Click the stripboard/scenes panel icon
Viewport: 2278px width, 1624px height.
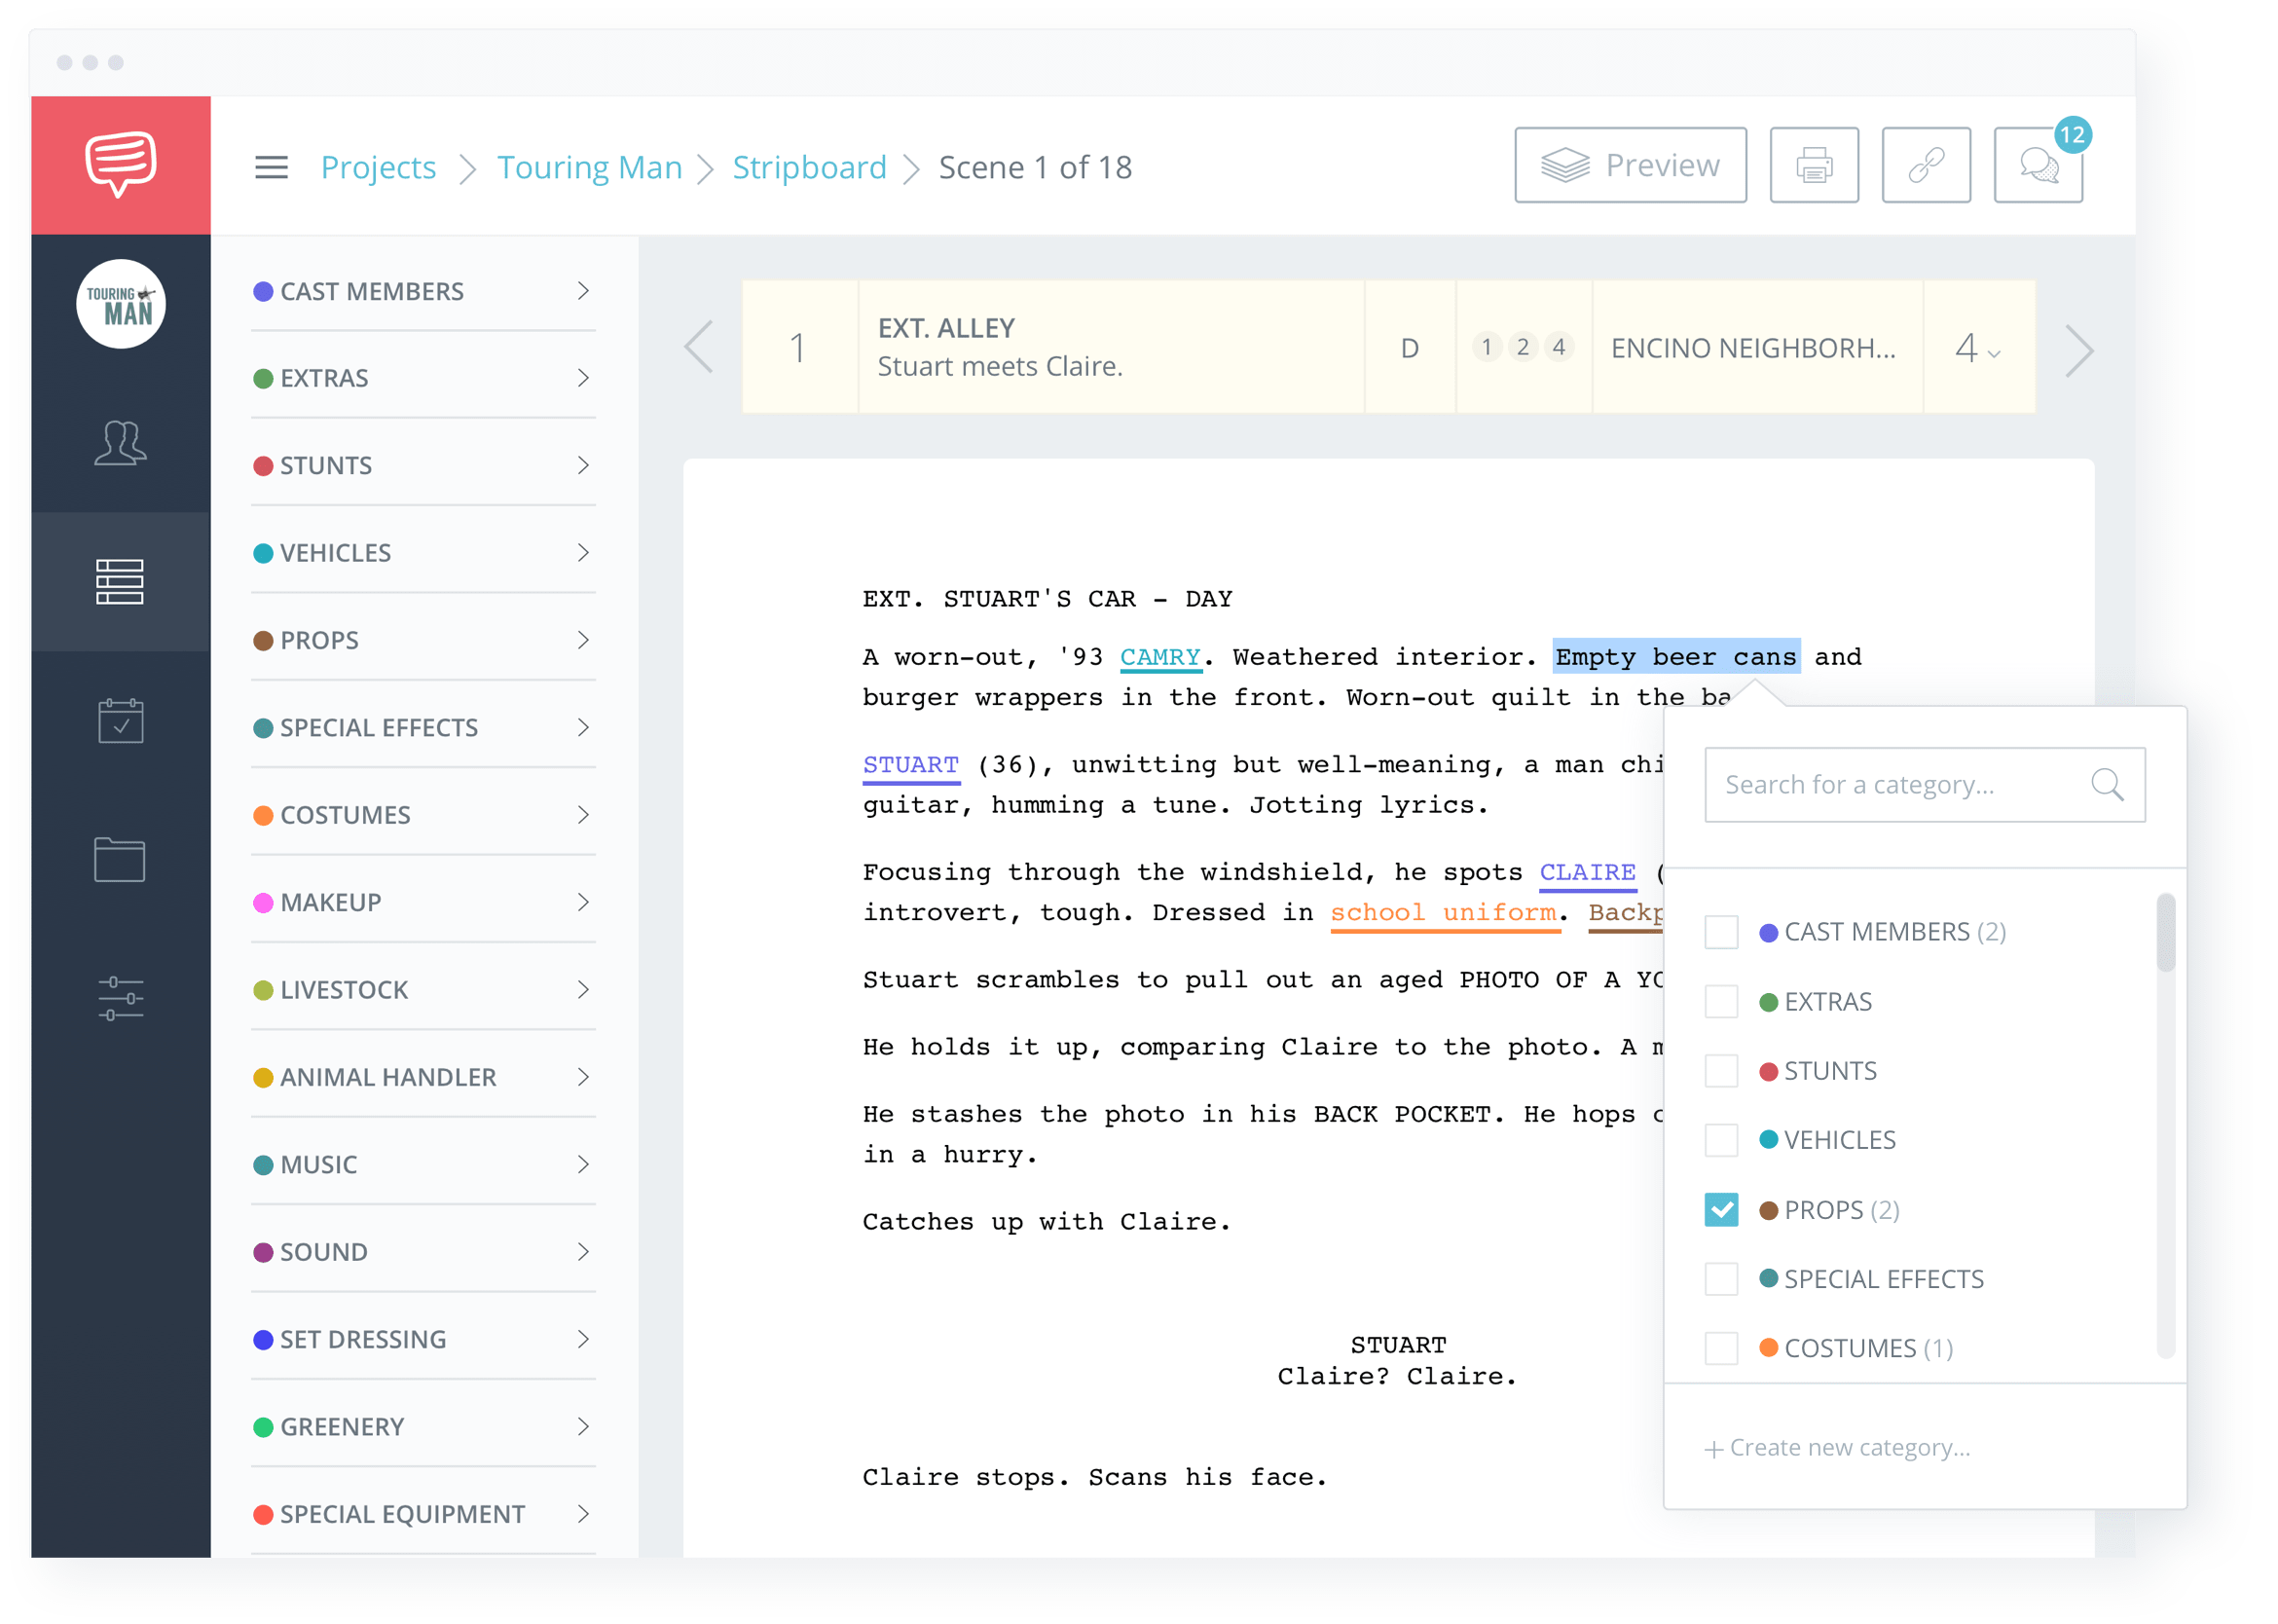[x=116, y=582]
